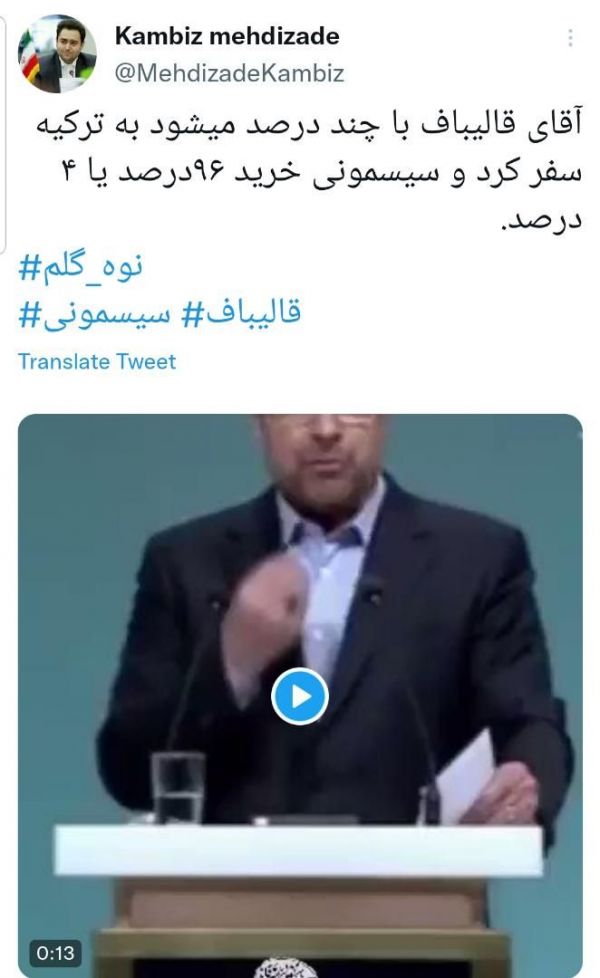Click the water glass in the video
Image resolution: width=600 pixels, height=978 pixels.
point(178,787)
